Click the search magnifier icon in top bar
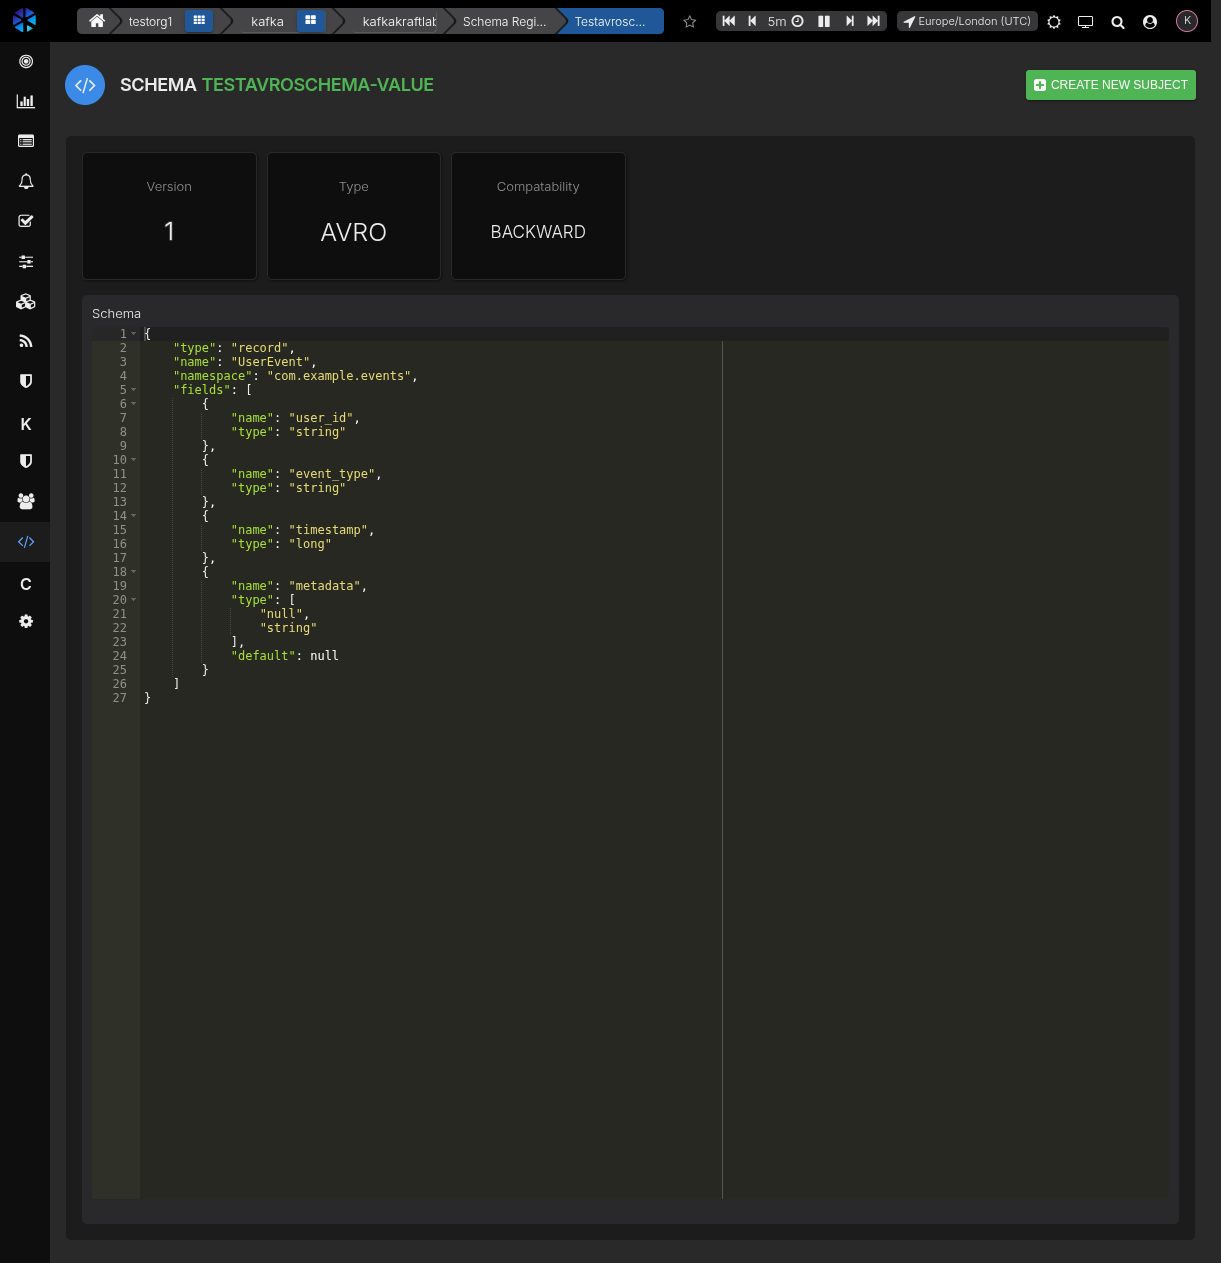 (1118, 22)
